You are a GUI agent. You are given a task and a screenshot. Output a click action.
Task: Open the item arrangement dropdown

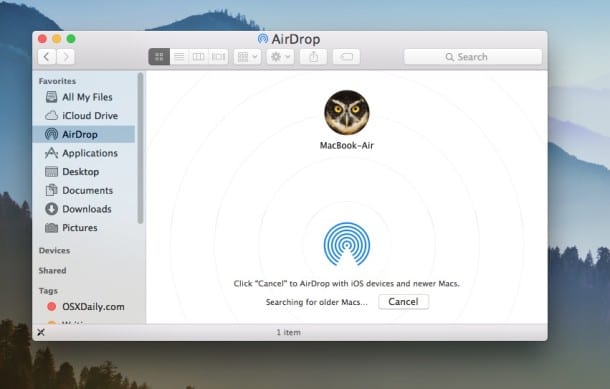247,57
